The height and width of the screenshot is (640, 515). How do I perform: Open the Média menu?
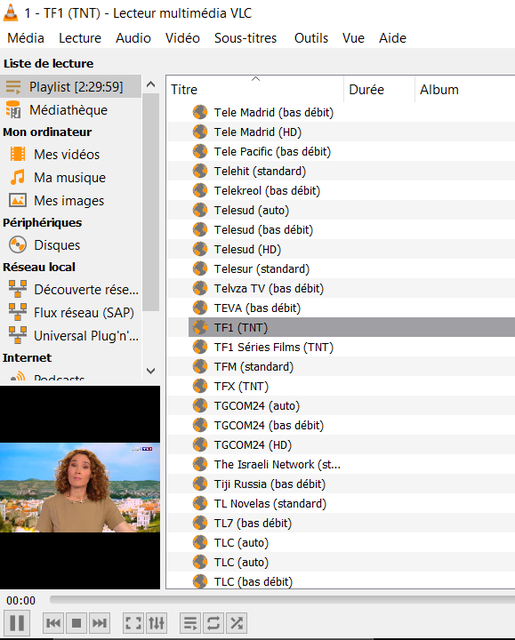pos(26,38)
